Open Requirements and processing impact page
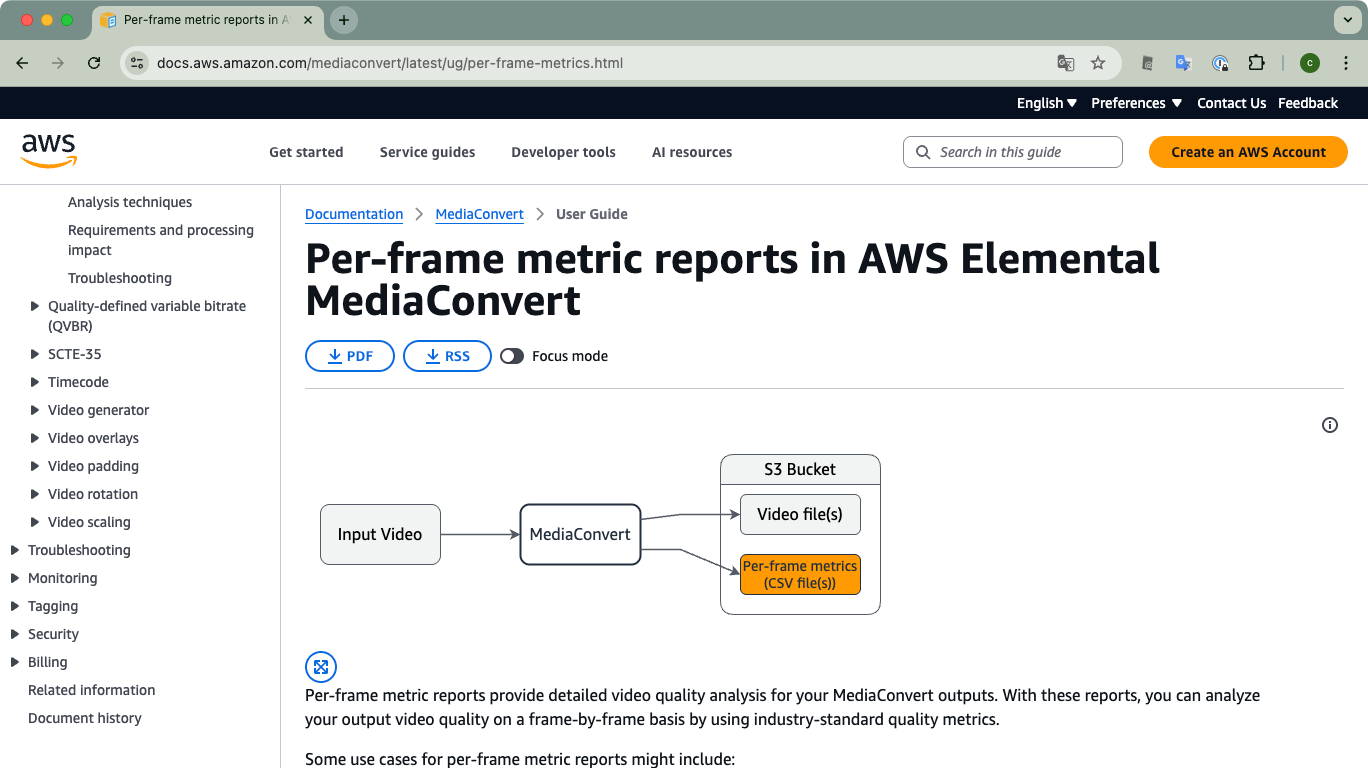Image resolution: width=1368 pixels, height=768 pixels. click(x=161, y=240)
